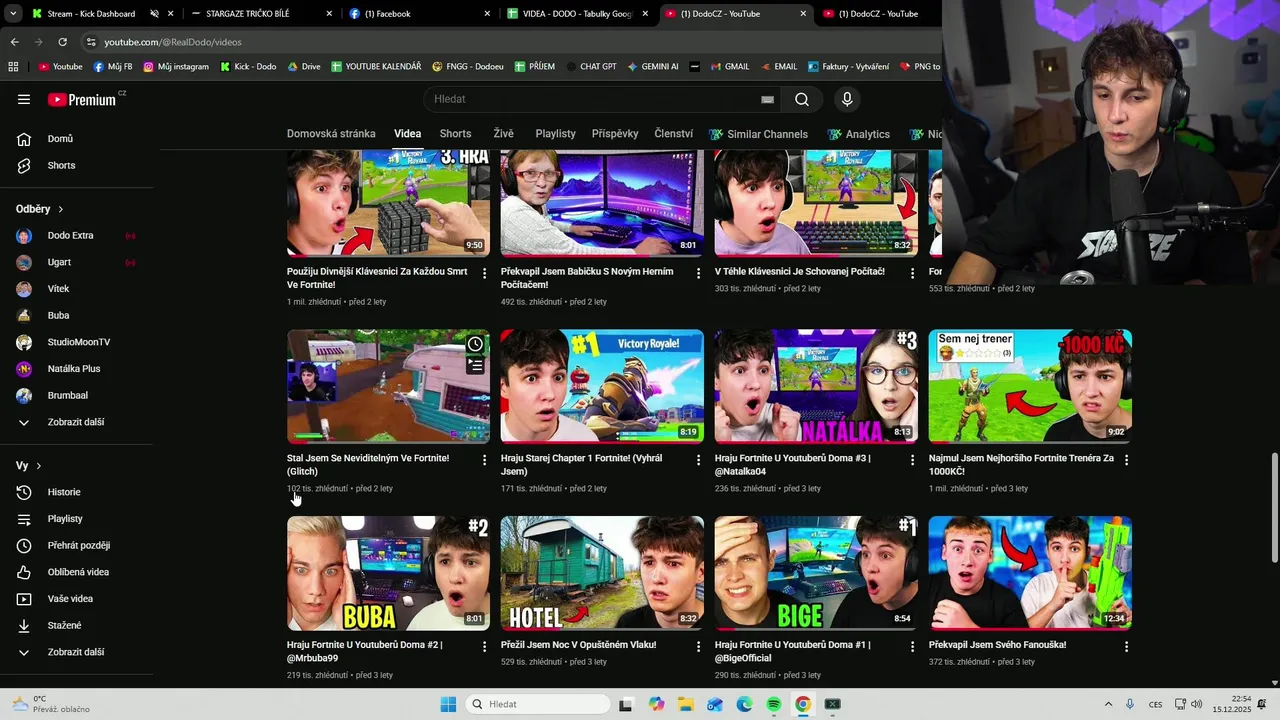Switch to Členství channel tab

point(674,134)
